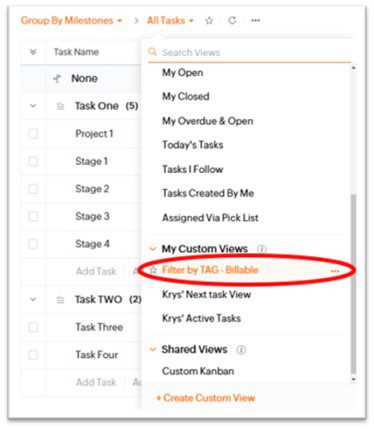Check the Stage 2 task checkbox

(33, 189)
